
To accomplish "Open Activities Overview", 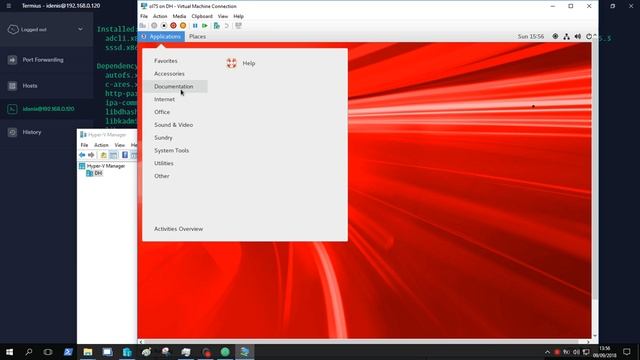I will pyautogui.click(x=178, y=229).
